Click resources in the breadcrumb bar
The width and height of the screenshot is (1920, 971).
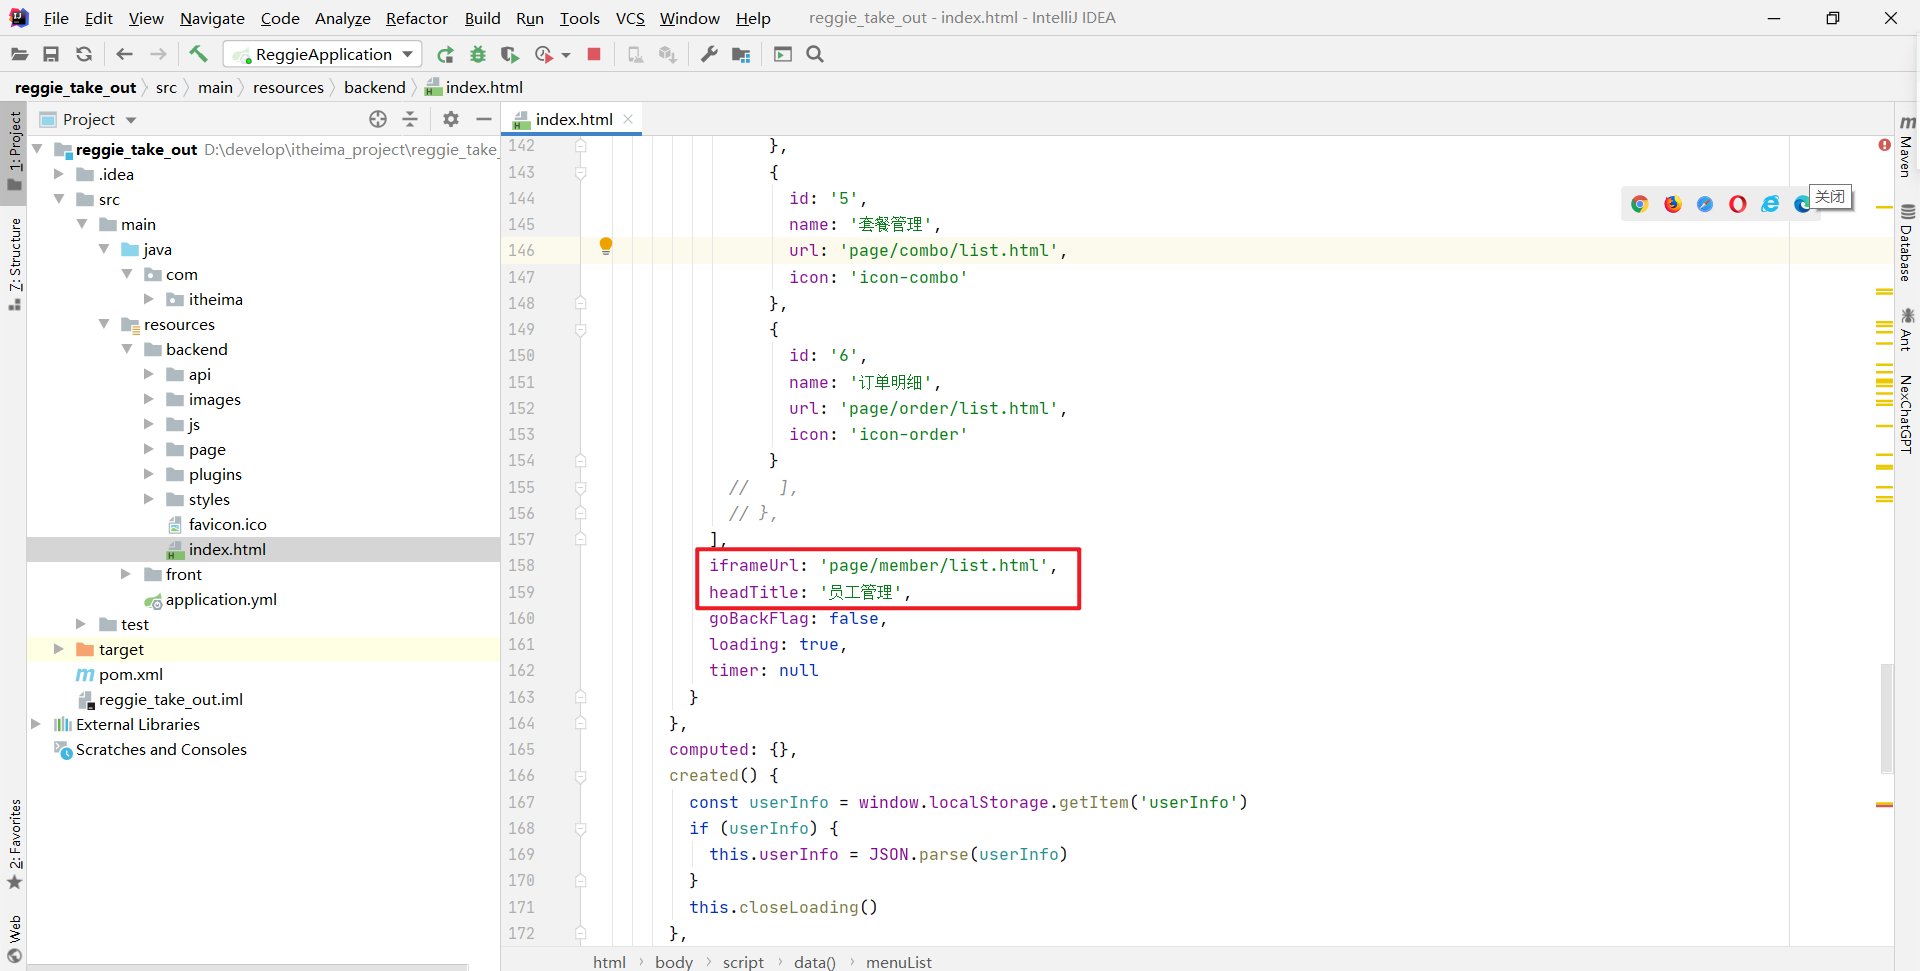288,88
